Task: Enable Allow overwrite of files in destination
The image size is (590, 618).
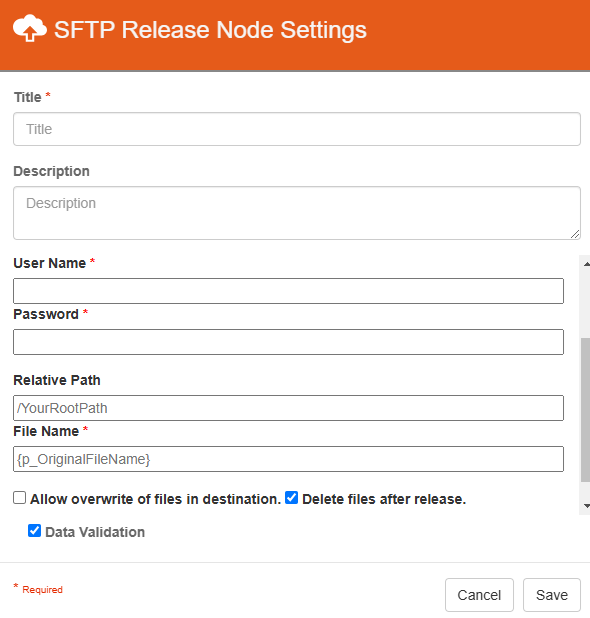Action: coord(20,498)
